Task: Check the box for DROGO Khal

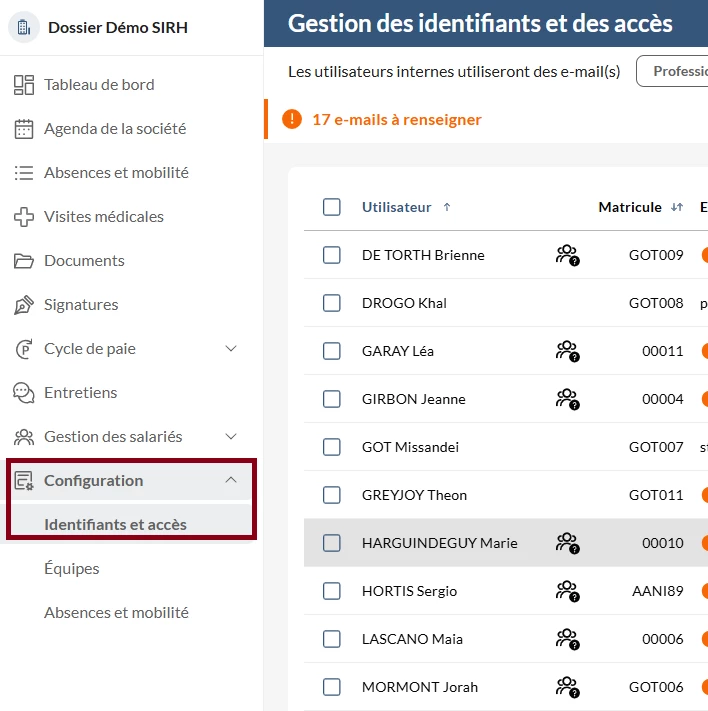Action: (332, 303)
